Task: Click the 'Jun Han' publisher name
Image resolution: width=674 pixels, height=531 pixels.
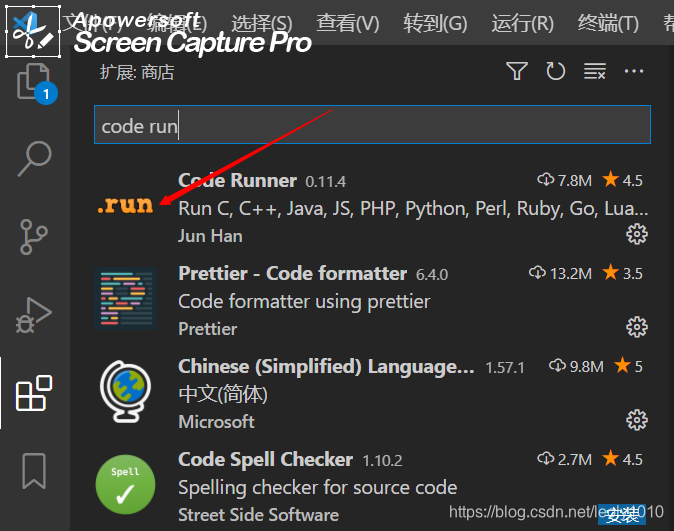Action: tap(210, 236)
